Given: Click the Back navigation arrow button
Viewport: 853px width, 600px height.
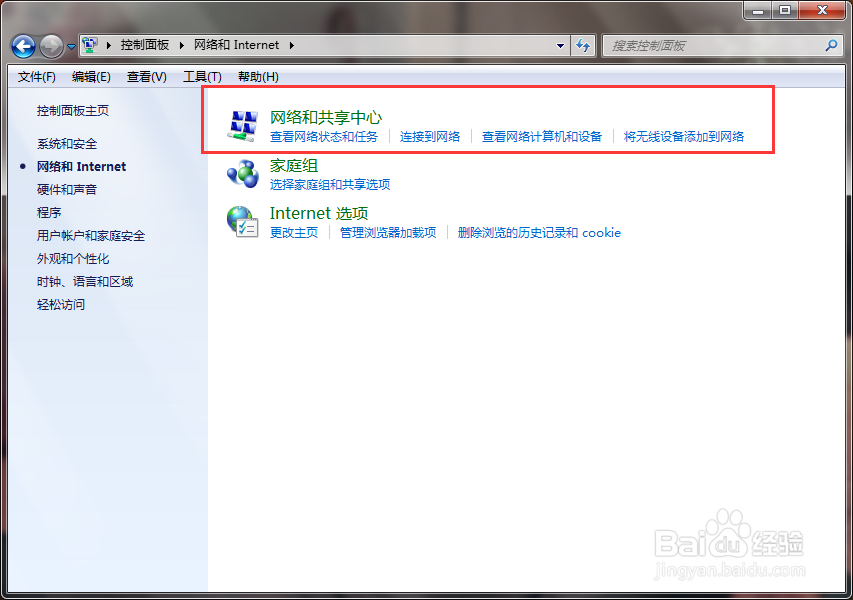Looking at the screenshot, I should tap(23, 46).
